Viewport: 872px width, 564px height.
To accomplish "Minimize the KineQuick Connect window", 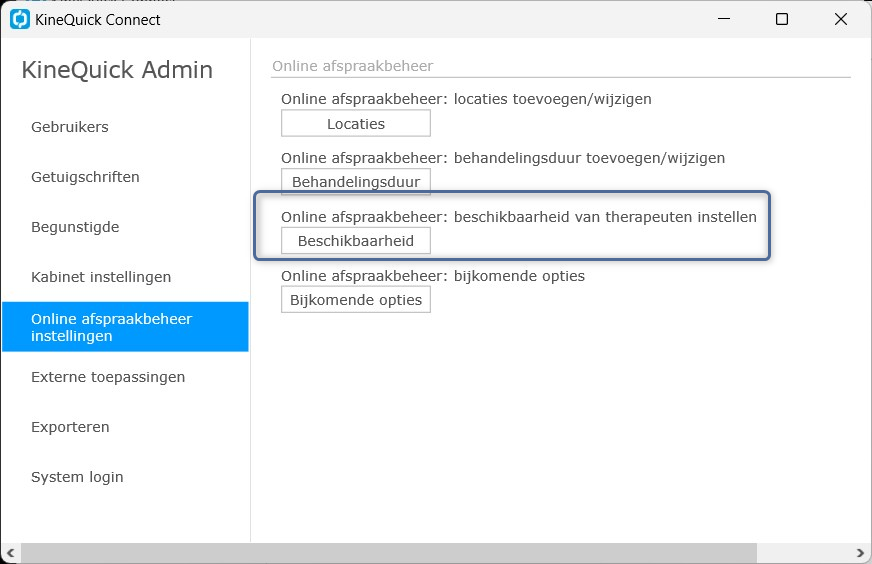I will click(x=724, y=19).
